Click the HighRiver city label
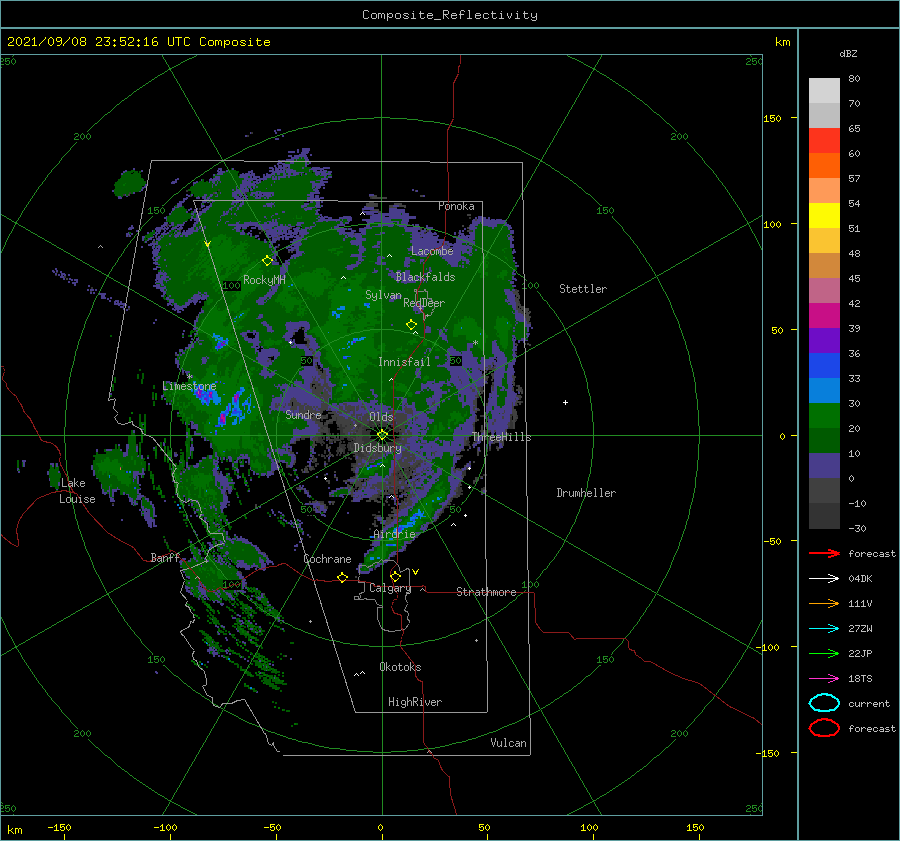This screenshot has height=841, width=900. pyautogui.click(x=415, y=702)
